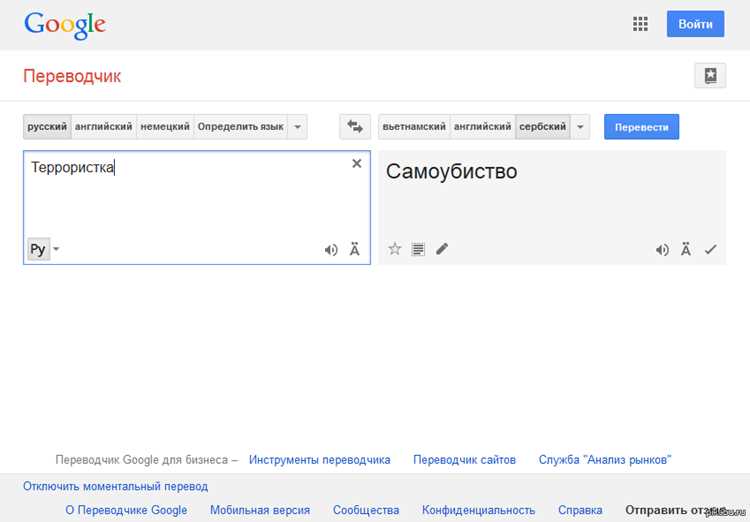Suggest an edit with pencil icon
The height and width of the screenshot is (522, 750).
pos(442,249)
